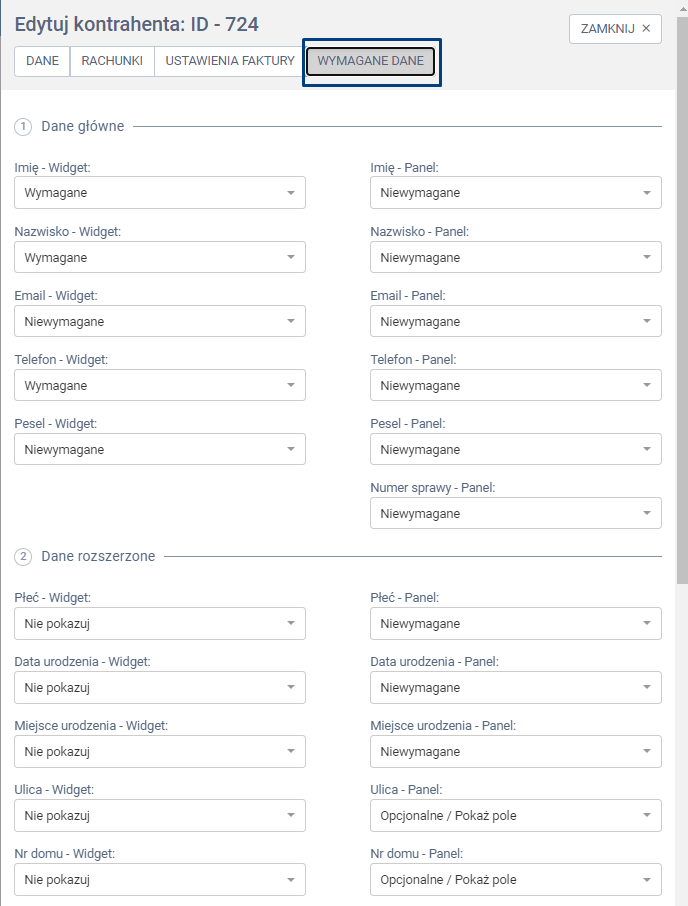Open the Ulica - Panel dropdown
Viewport: 688px width, 906px height.
click(515, 816)
